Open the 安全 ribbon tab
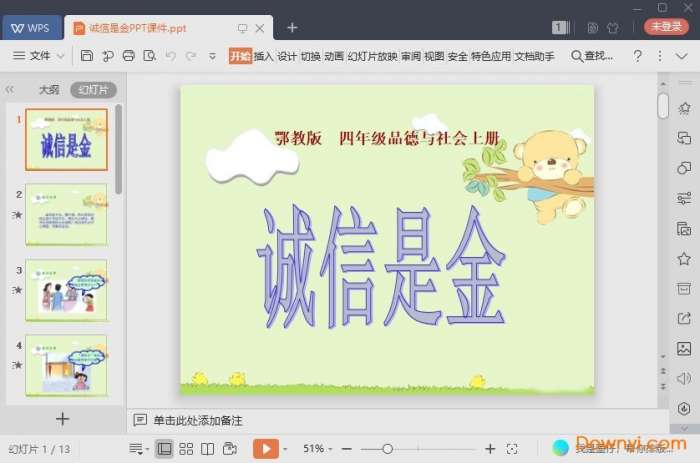Image resolution: width=700 pixels, height=463 pixels. (458, 56)
